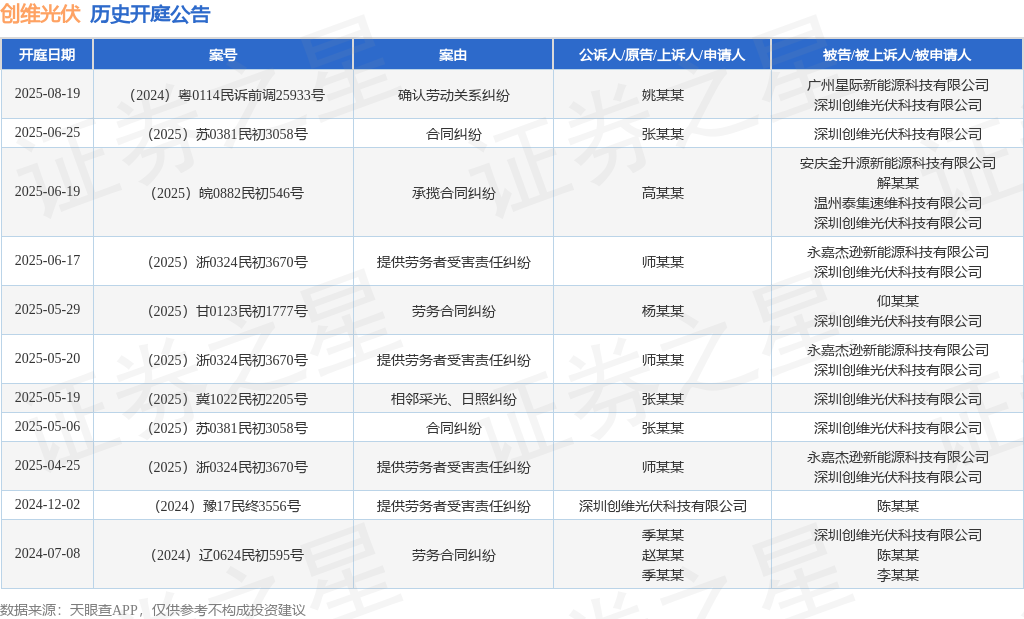Click plaintiff 杨某某
This screenshot has width=1024, height=619.
[x=662, y=311]
